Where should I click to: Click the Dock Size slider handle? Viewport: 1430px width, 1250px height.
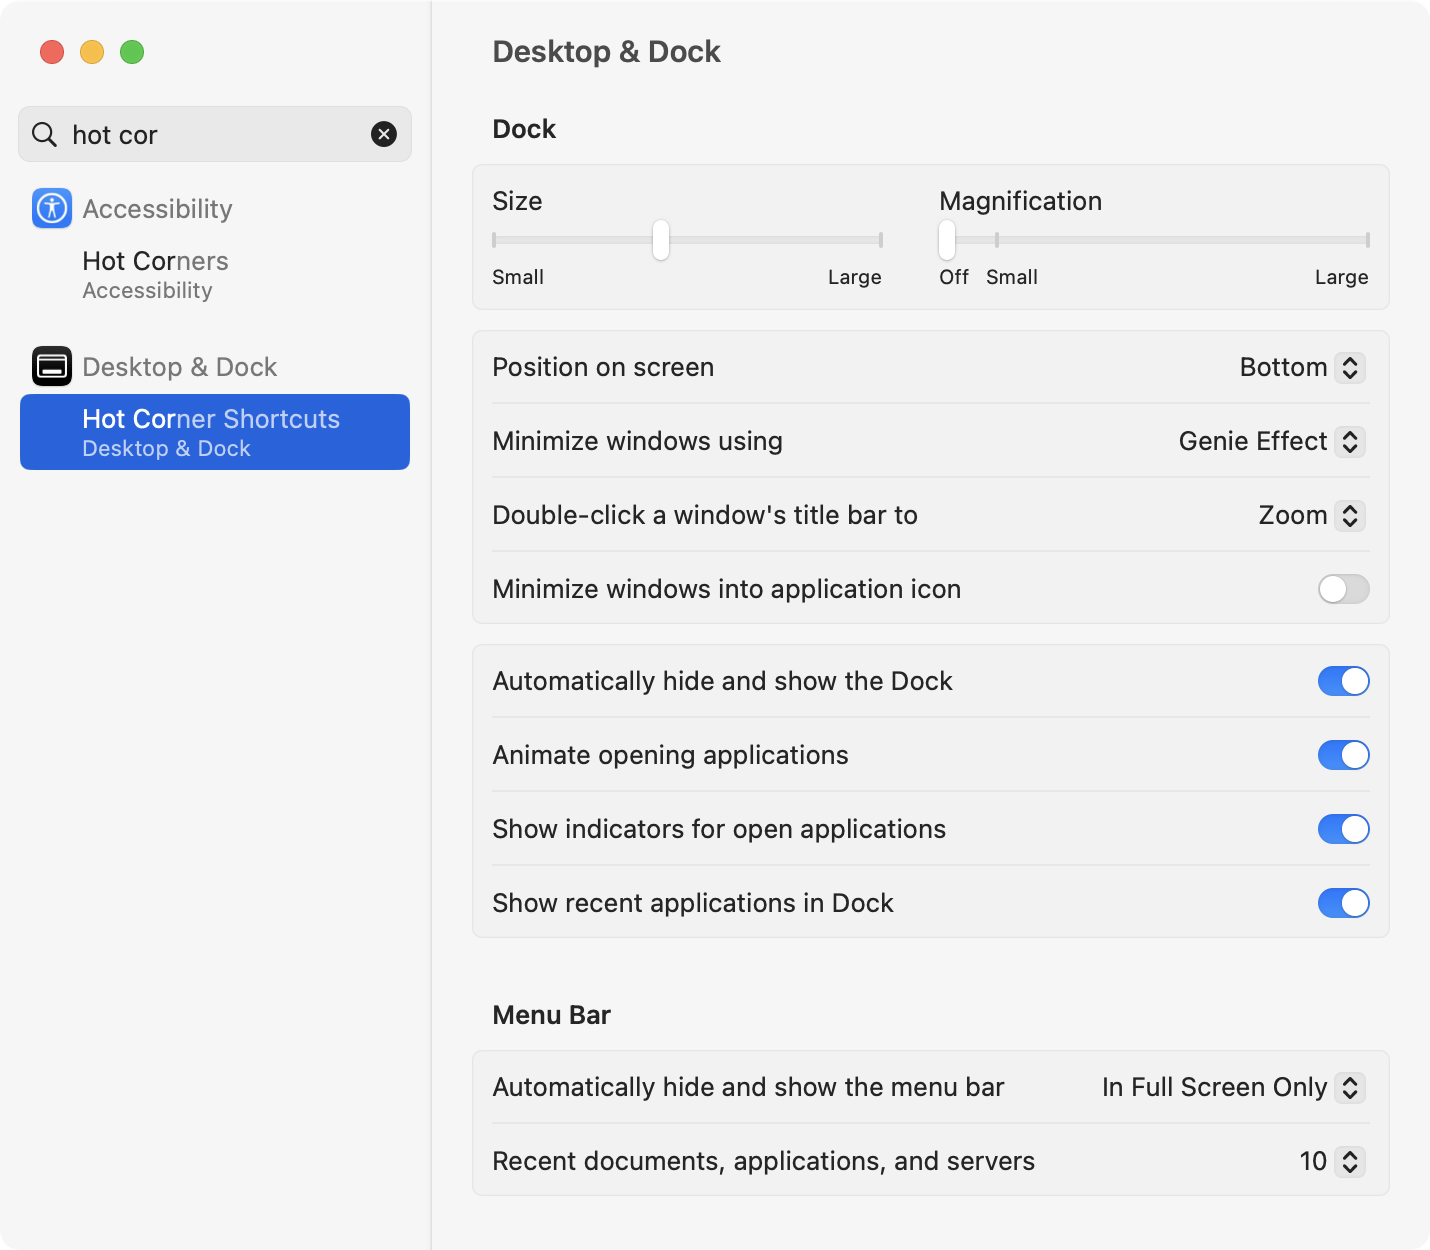[661, 240]
